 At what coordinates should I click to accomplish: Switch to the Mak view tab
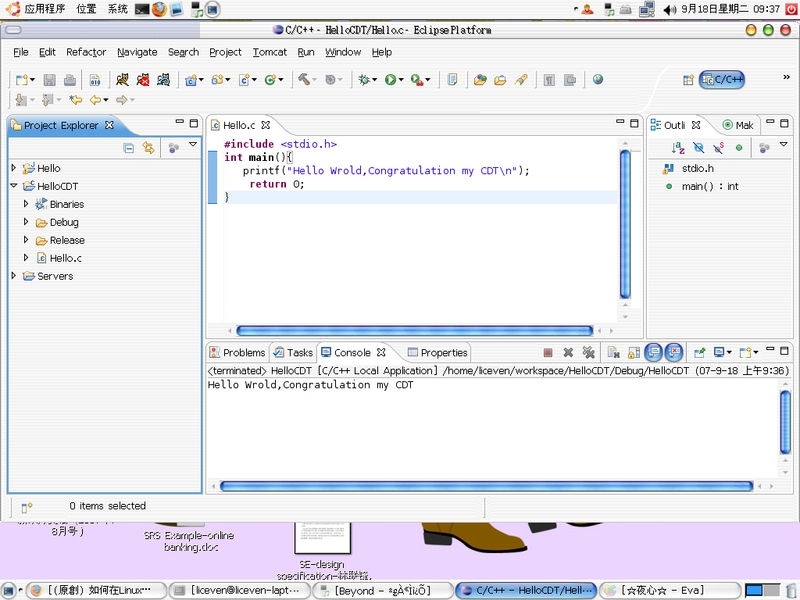(x=738, y=125)
